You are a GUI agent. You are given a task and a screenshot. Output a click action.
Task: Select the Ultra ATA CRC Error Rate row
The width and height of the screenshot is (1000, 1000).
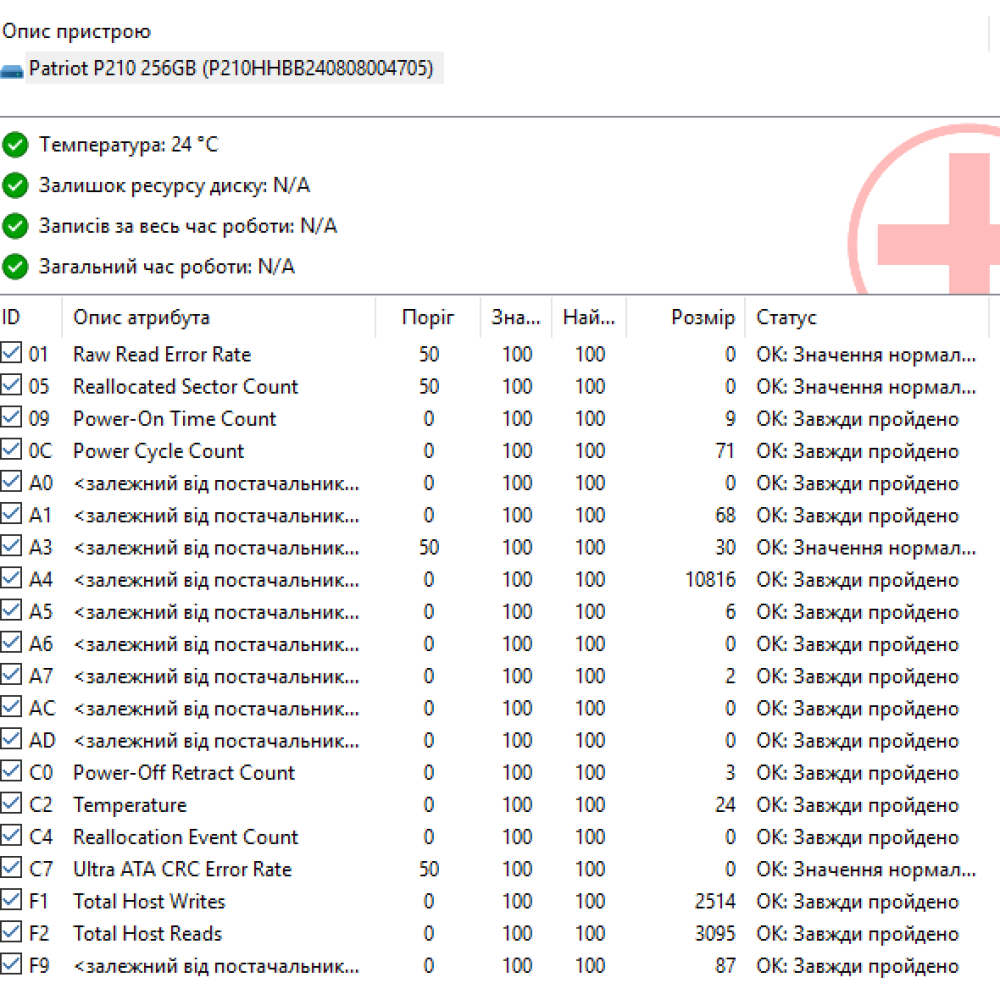[182, 870]
